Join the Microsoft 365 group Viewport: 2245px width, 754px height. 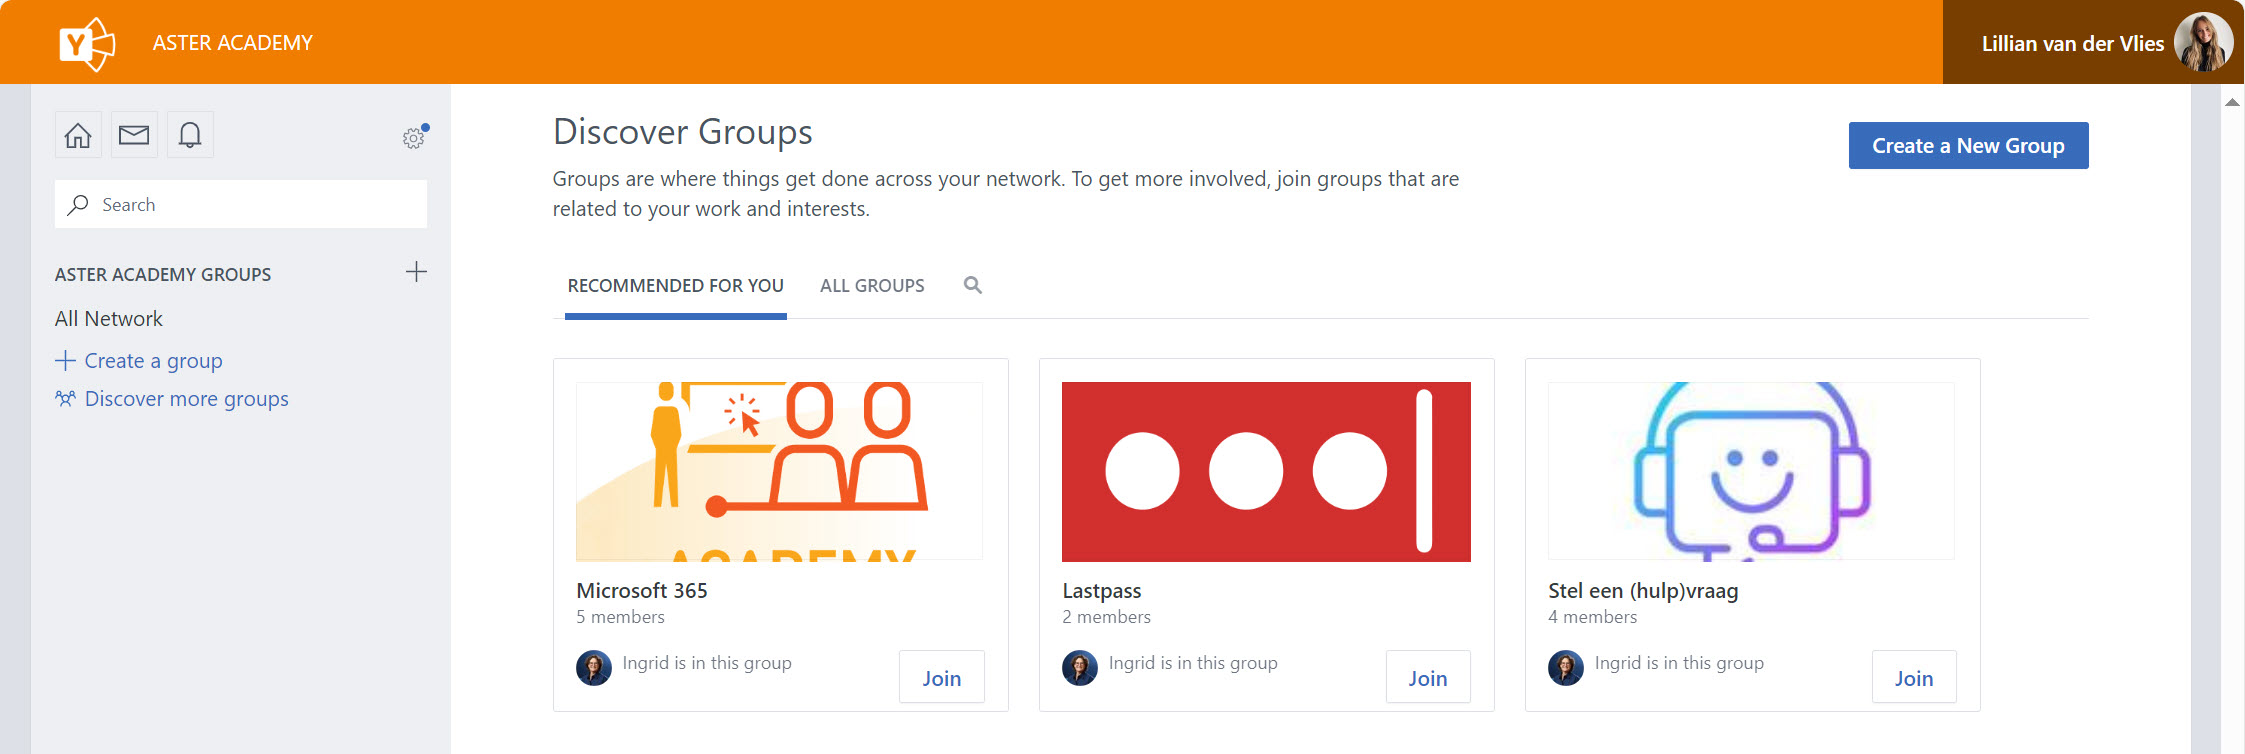tap(941, 678)
